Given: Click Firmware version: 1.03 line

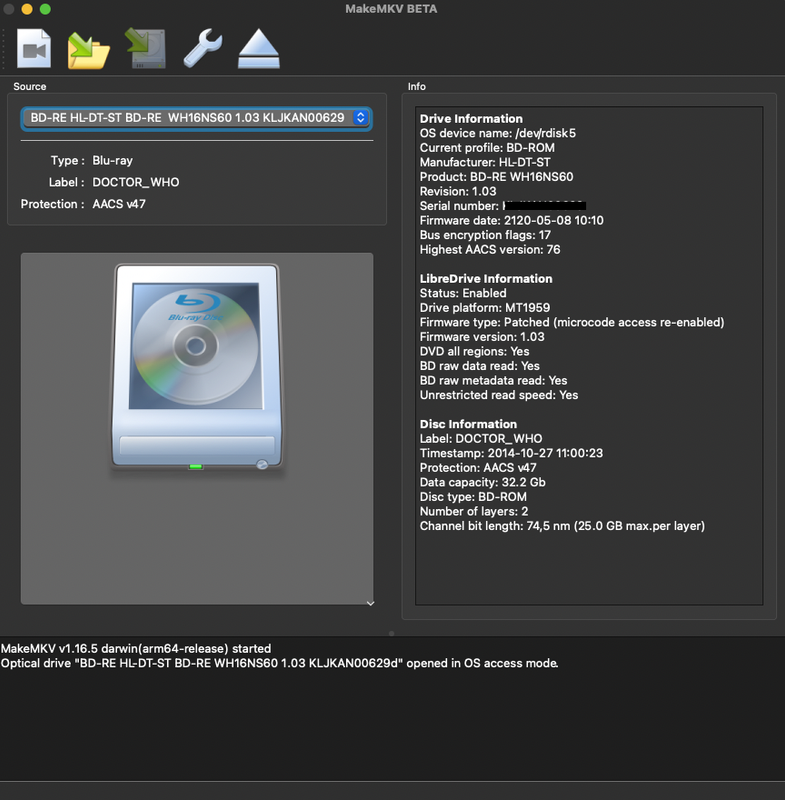Looking at the screenshot, I should click(482, 337).
